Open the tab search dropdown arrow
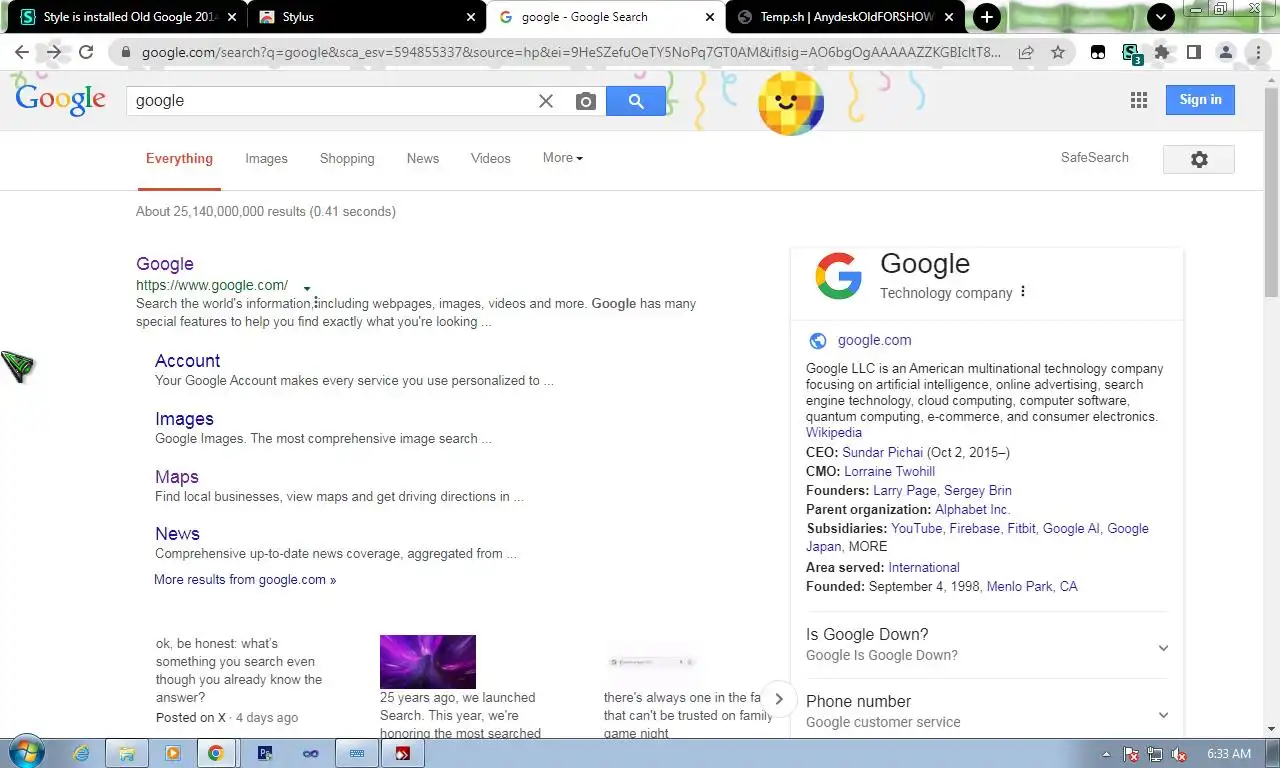Image resolution: width=1280 pixels, height=768 pixels. coord(1160,17)
